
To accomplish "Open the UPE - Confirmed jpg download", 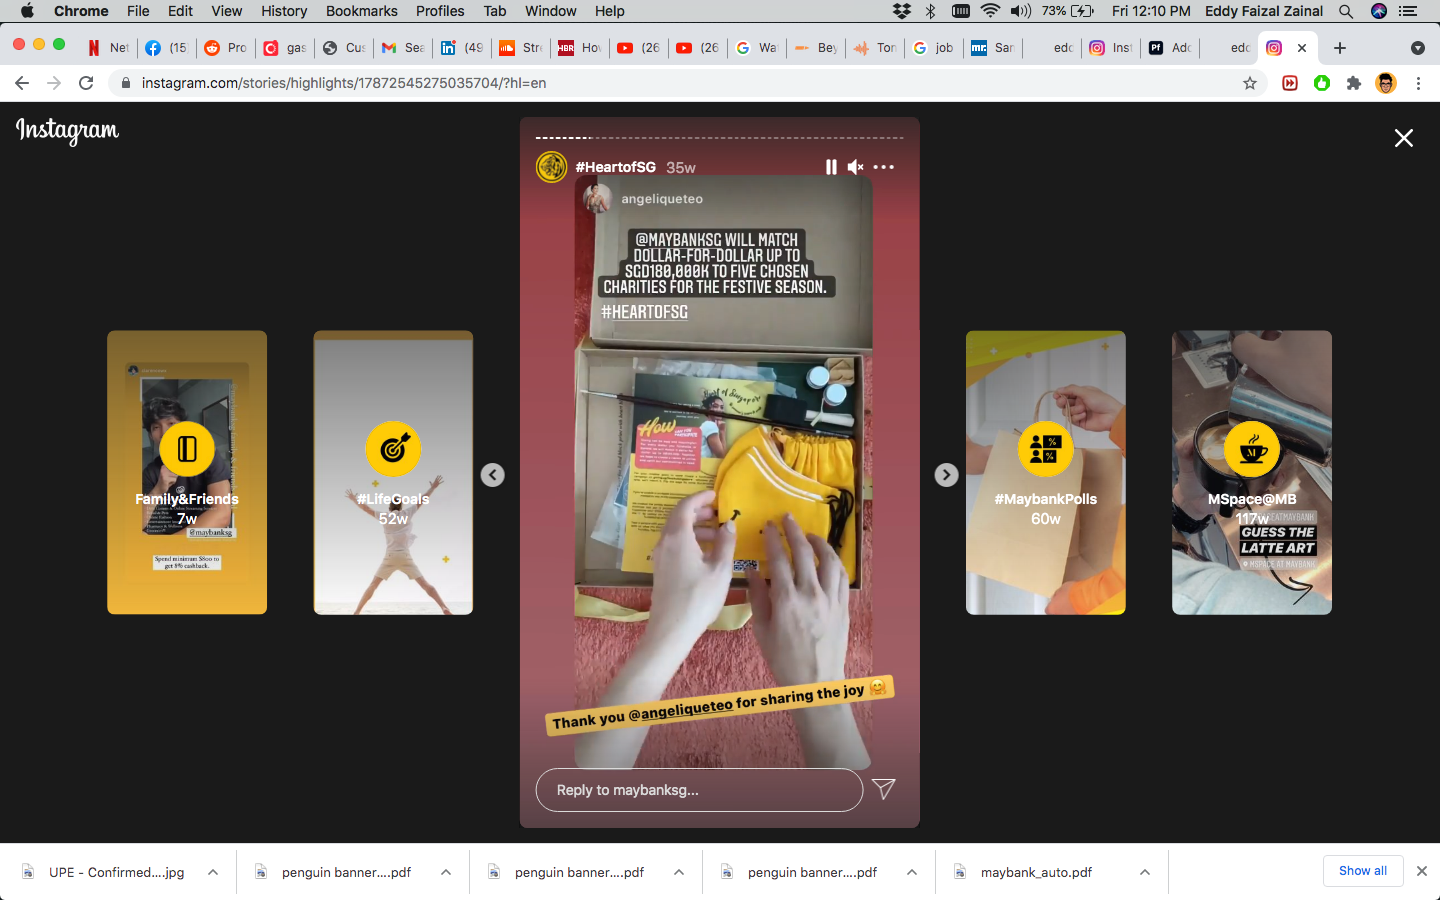I will pyautogui.click(x=116, y=872).
